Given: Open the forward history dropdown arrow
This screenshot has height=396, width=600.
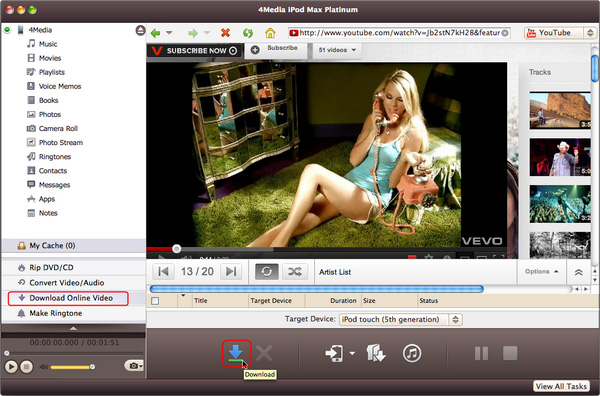Looking at the screenshot, I should (x=207, y=33).
